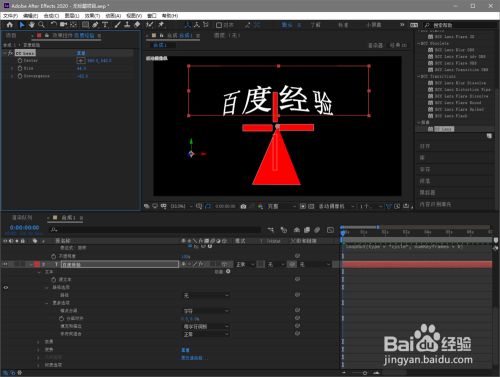Select the Pen tool

(x=95, y=25)
